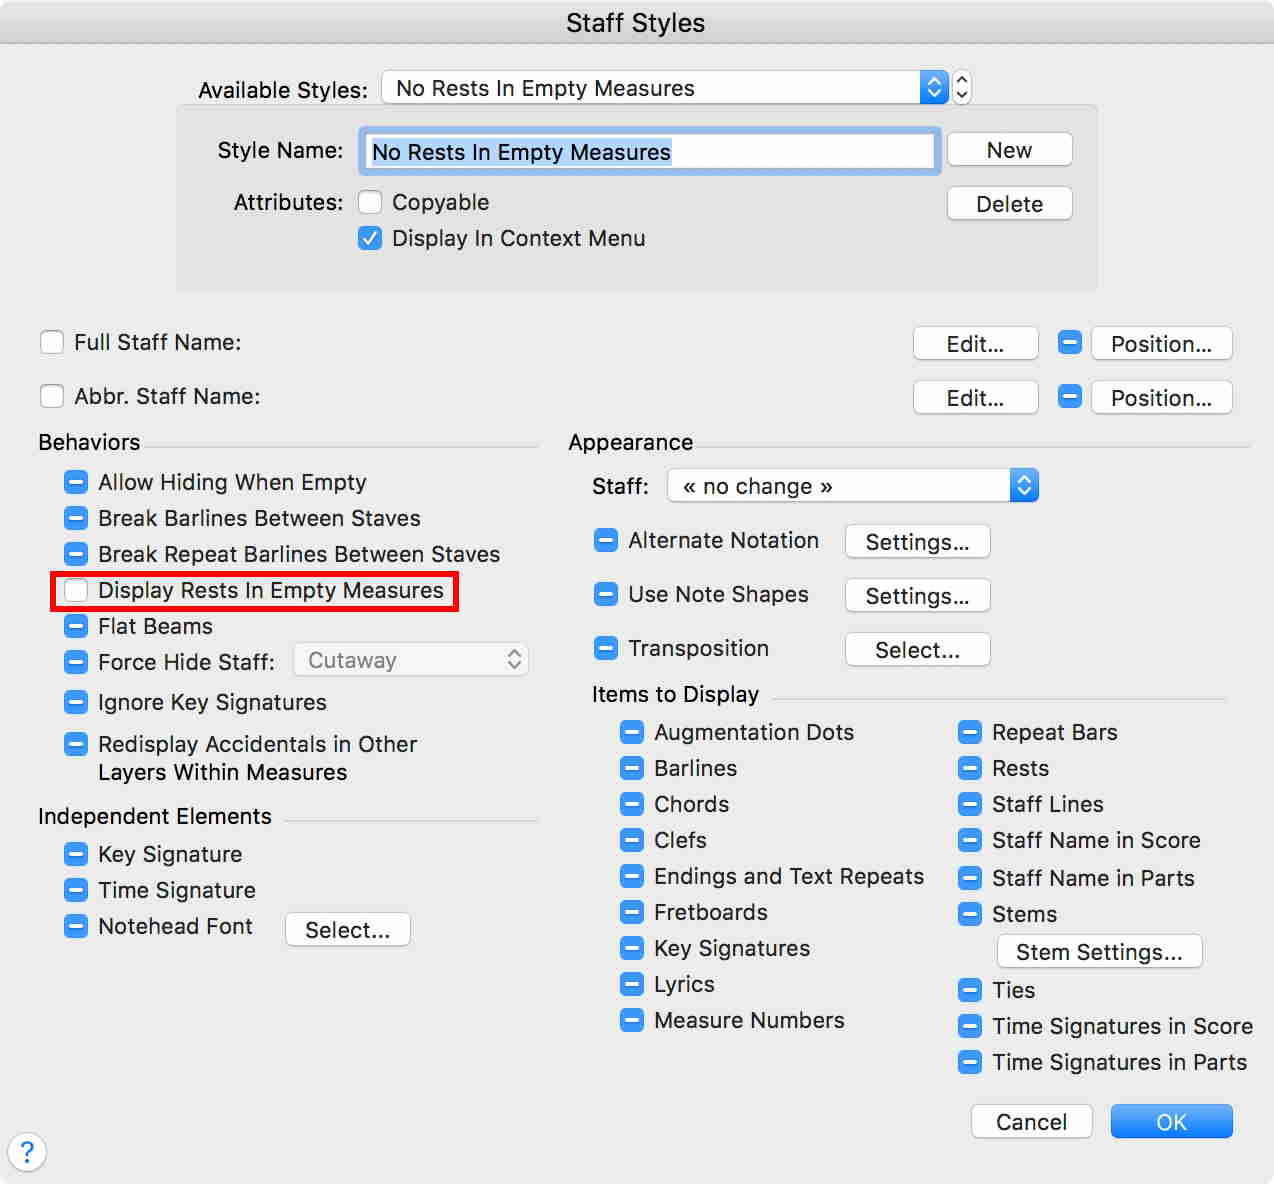The image size is (1274, 1184).
Task: Enable Display Rests In Empty Measures
Action: (76, 590)
